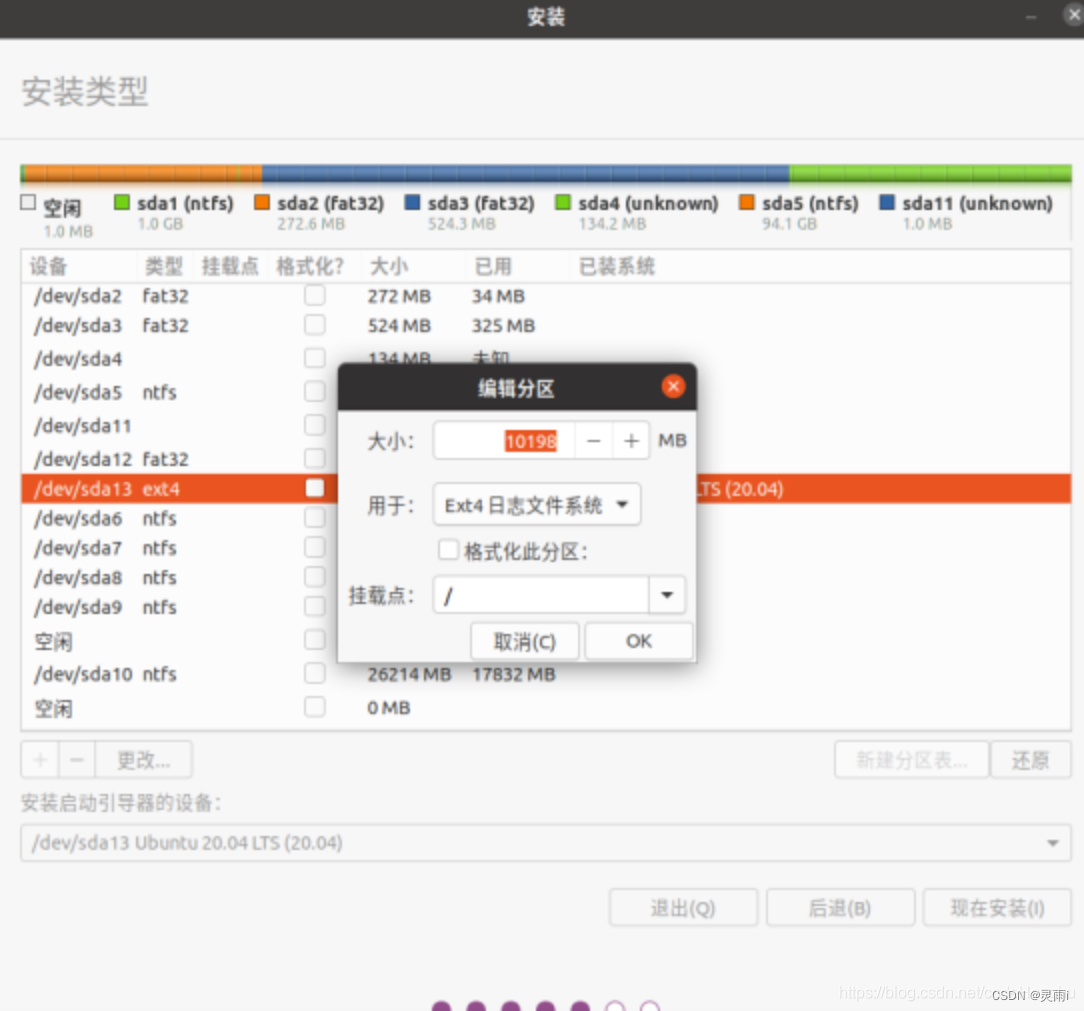Screen dimensions: 1084x1011
Task: Expand the 挂载点 dropdown arrow
Action: pyautogui.click(x=667, y=595)
